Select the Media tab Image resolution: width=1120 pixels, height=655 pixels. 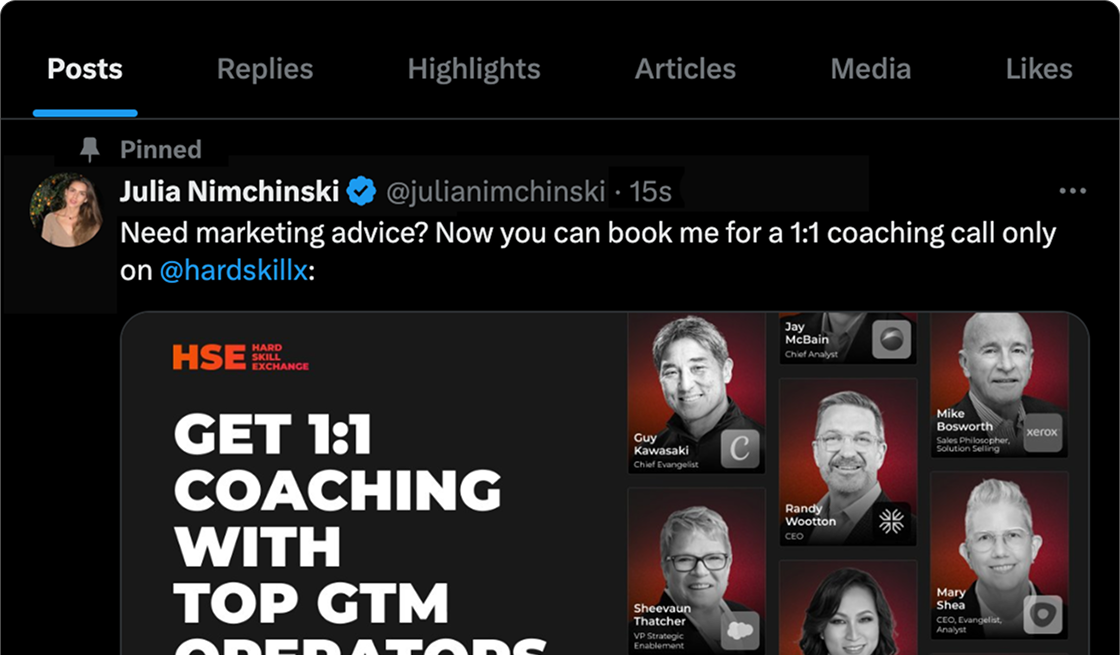[x=871, y=69]
